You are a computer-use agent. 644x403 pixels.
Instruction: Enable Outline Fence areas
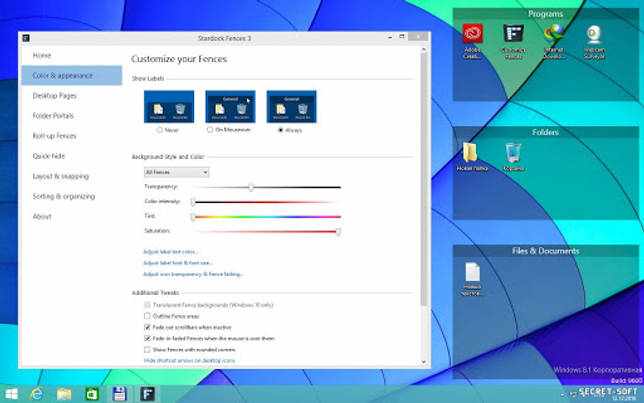(147, 316)
